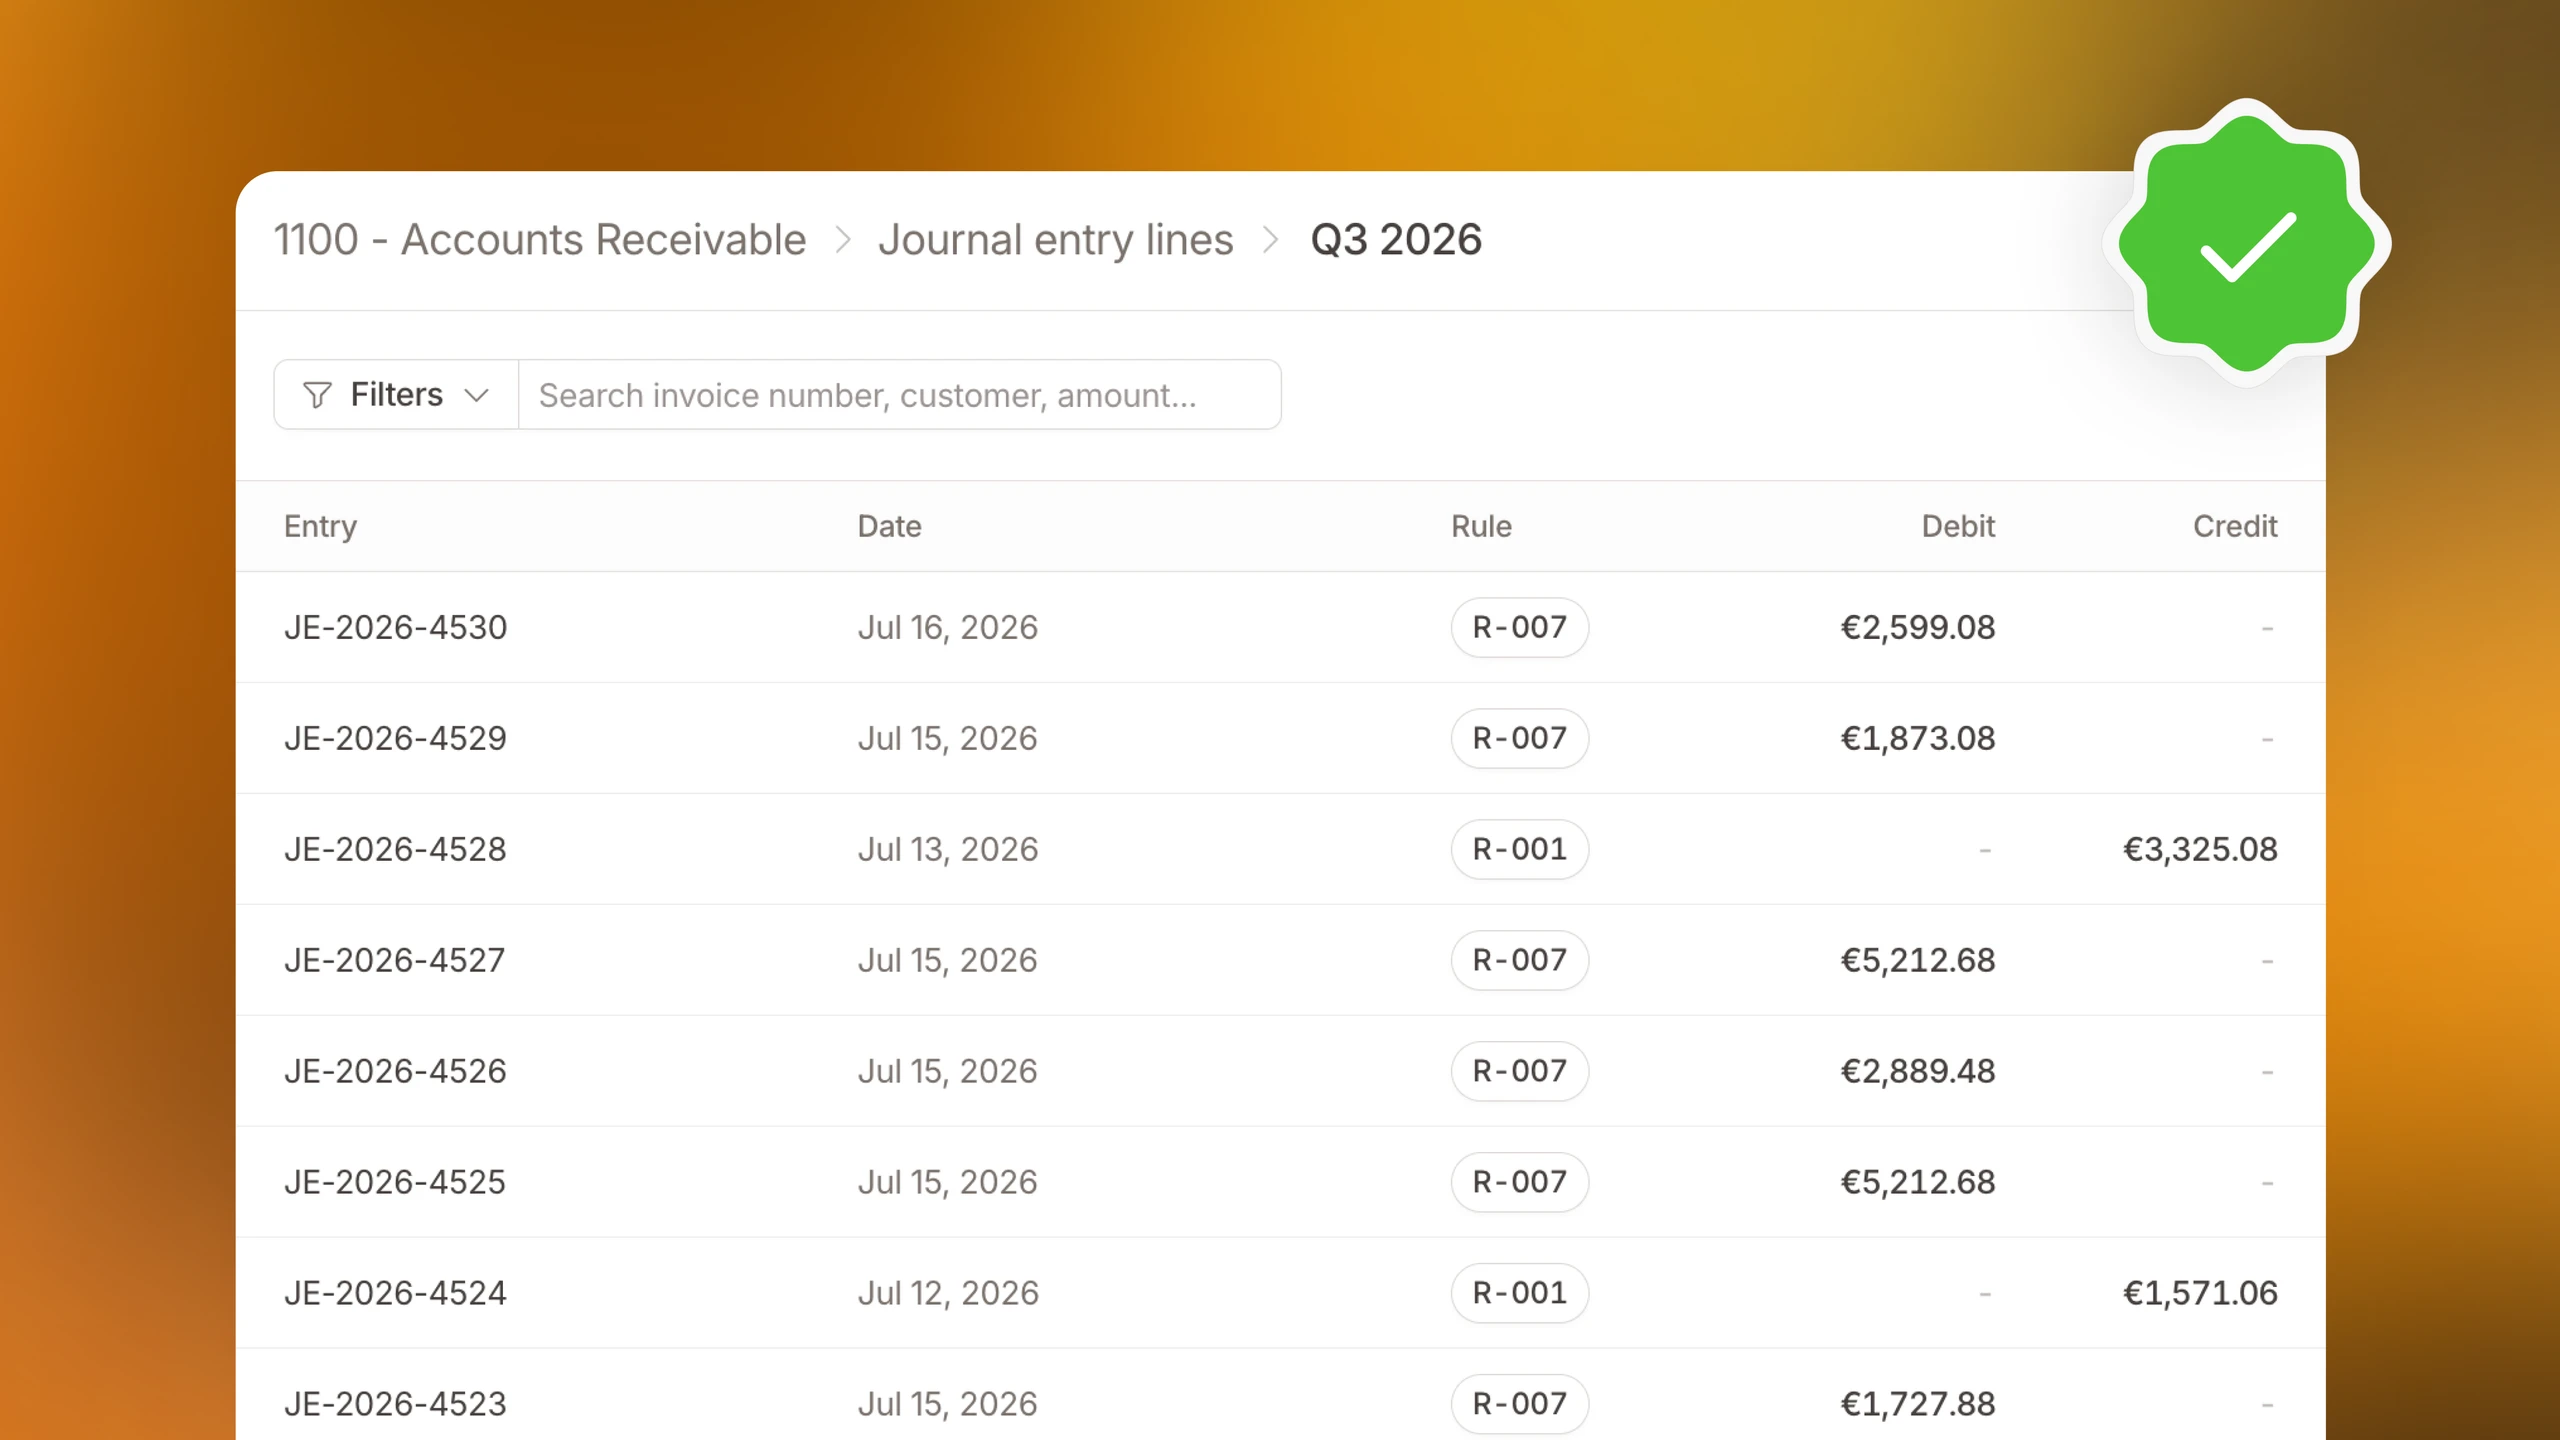Select the €2,889.48 debit amount
The height and width of the screenshot is (1440, 2560).
(1918, 1071)
